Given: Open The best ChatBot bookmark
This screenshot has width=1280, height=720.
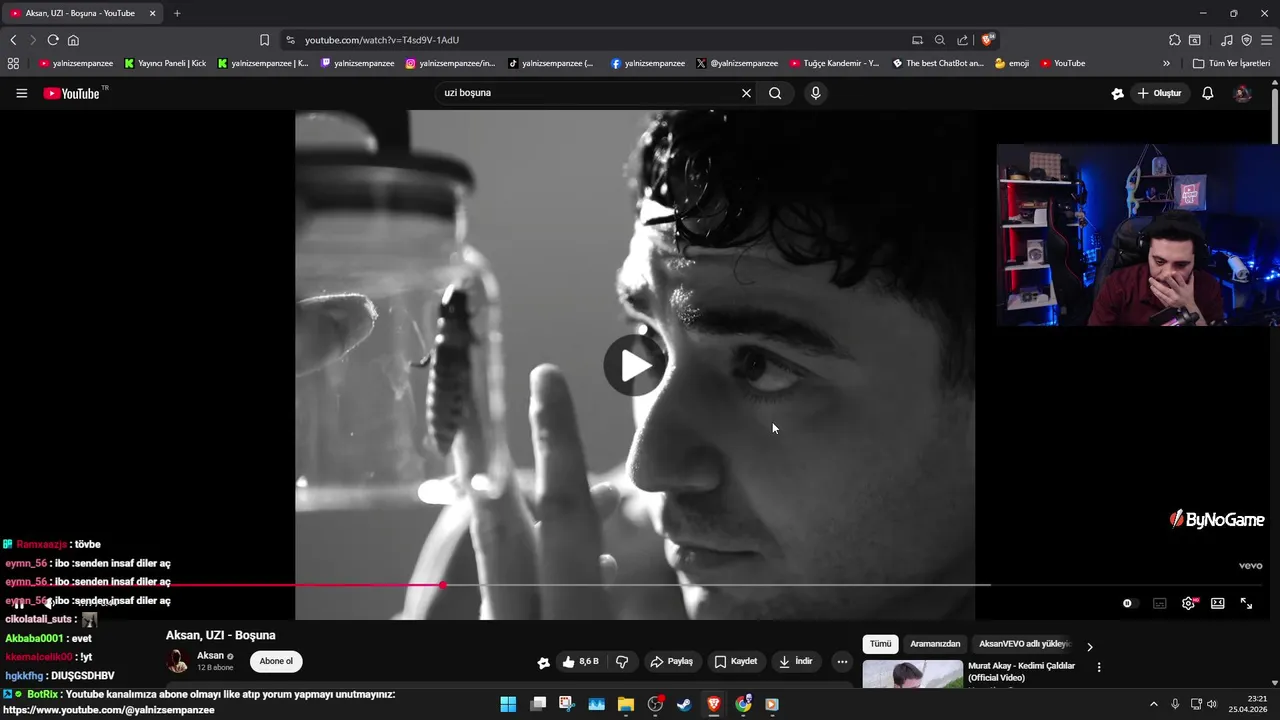Looking at the screenshot, I should pos(938,63).
